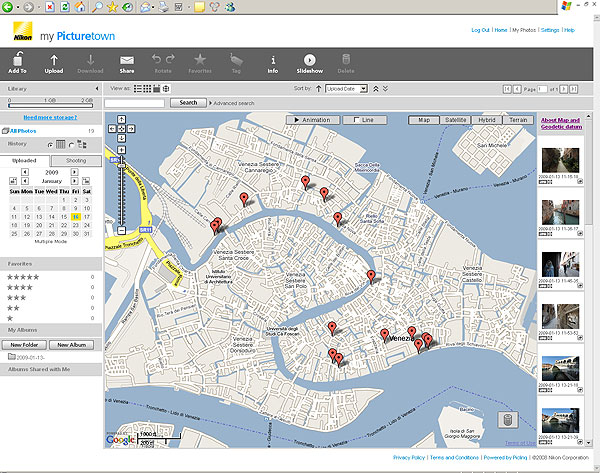Click the browser Print icon
The width and height of the screenshot is (600, 473).
tap(164, 7)
